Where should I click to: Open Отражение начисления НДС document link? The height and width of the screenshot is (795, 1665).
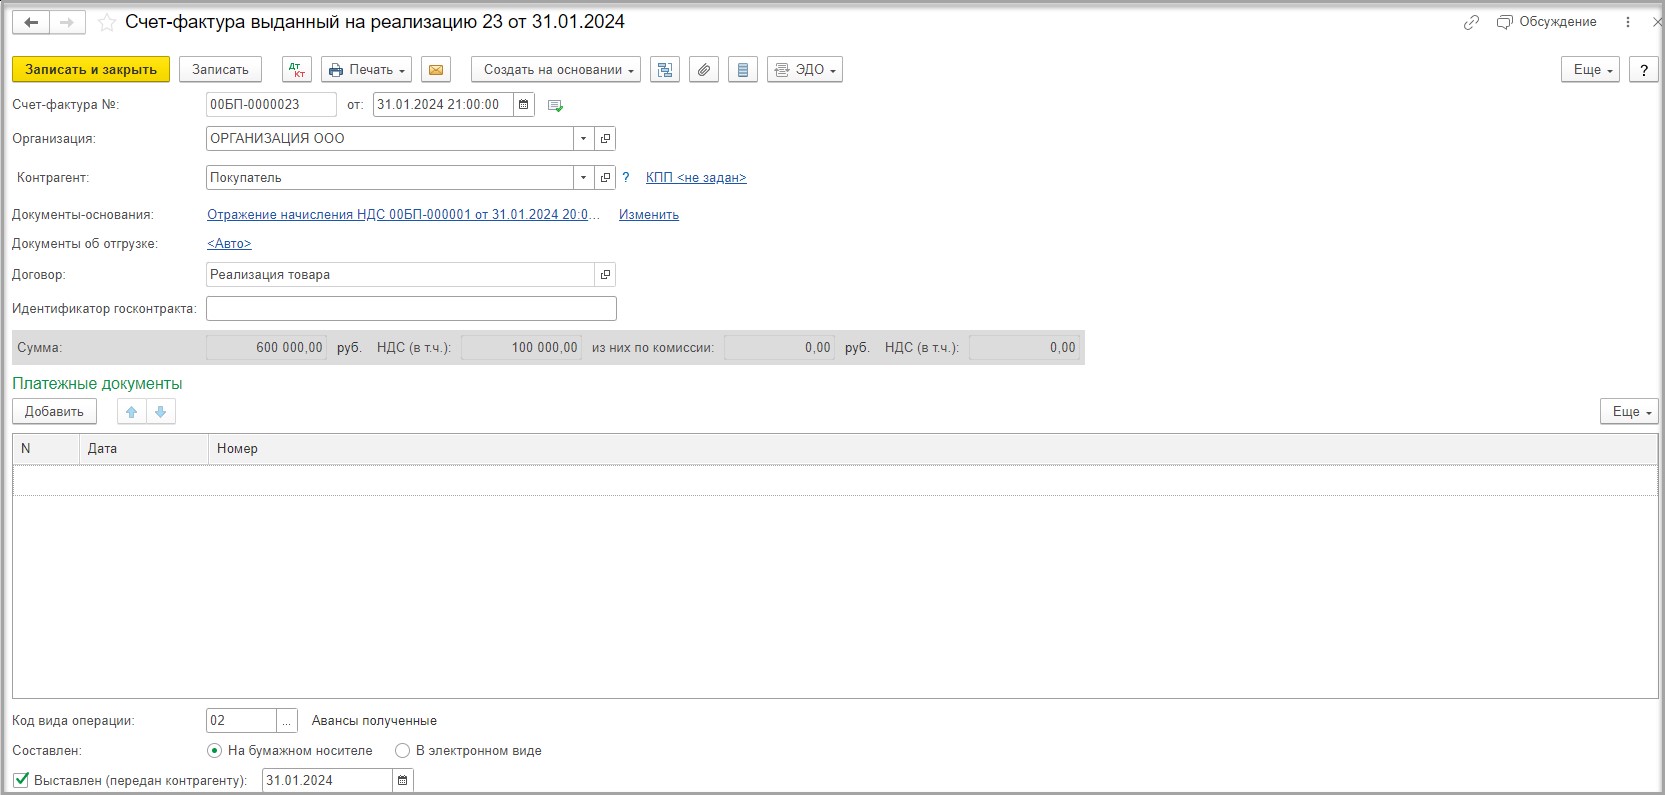click(x=404, y=214)
